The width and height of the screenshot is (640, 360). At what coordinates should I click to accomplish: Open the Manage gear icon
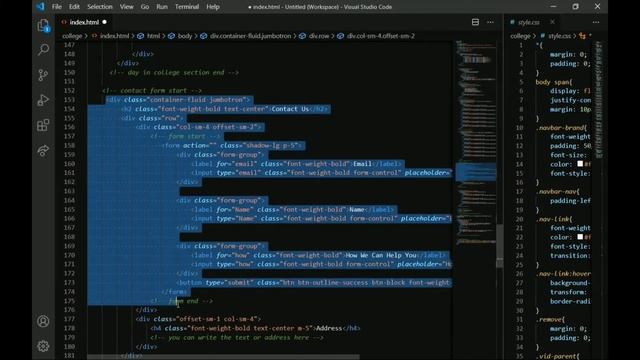[43, 346]
